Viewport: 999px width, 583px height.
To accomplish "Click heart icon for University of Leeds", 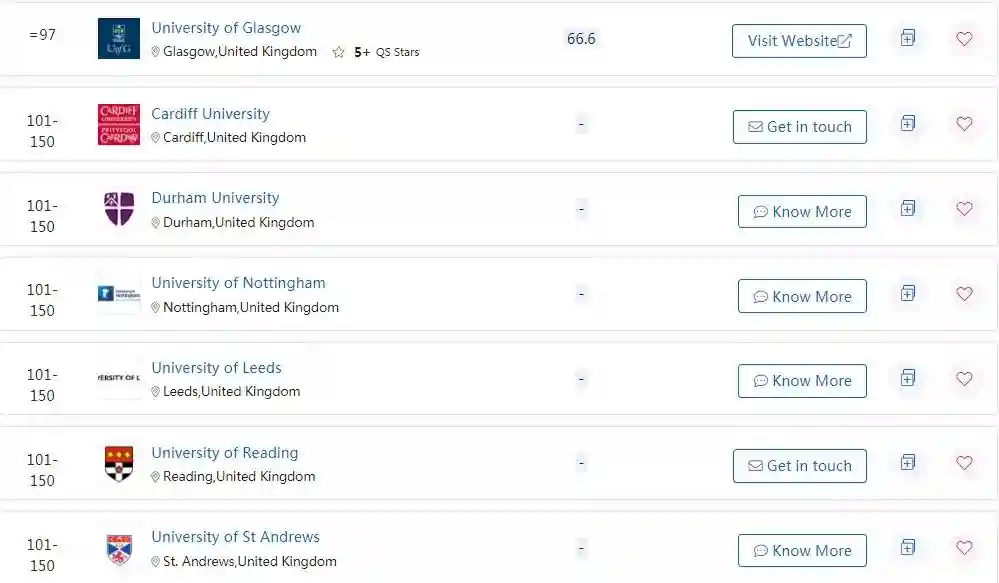I will (x=964, y=379).
